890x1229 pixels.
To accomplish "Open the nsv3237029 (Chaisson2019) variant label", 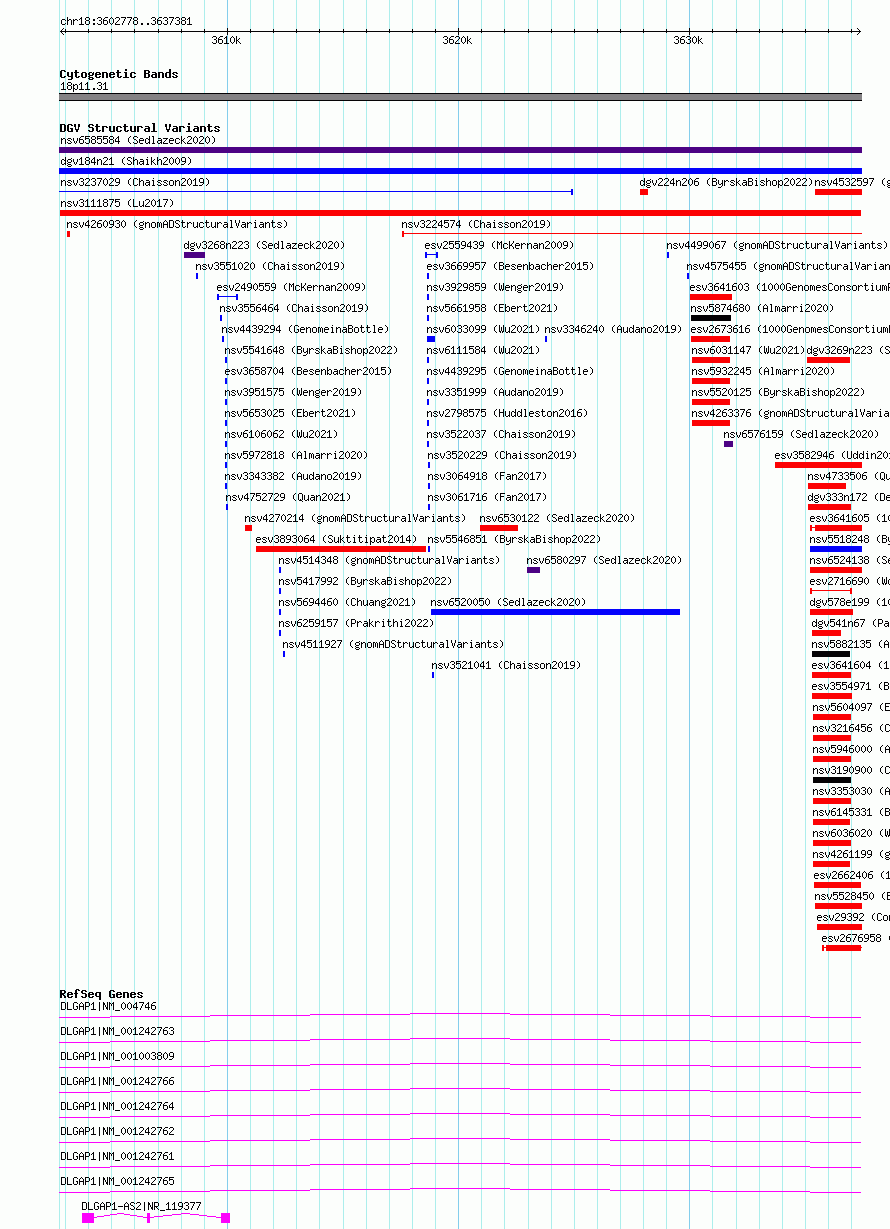I will click(x=135, y=182).
